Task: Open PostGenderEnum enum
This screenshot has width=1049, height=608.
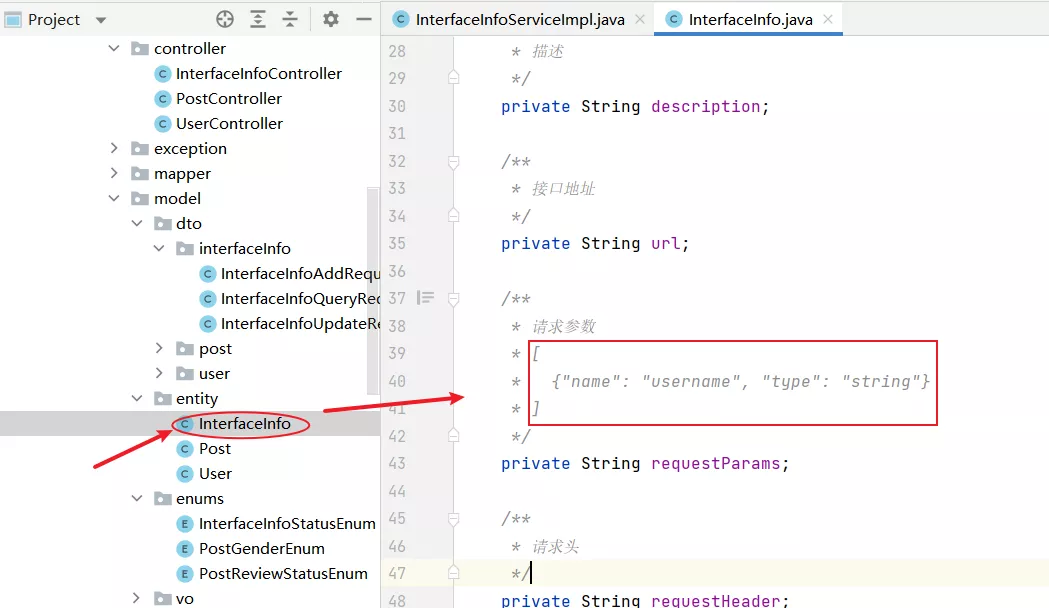Action: 262,548
